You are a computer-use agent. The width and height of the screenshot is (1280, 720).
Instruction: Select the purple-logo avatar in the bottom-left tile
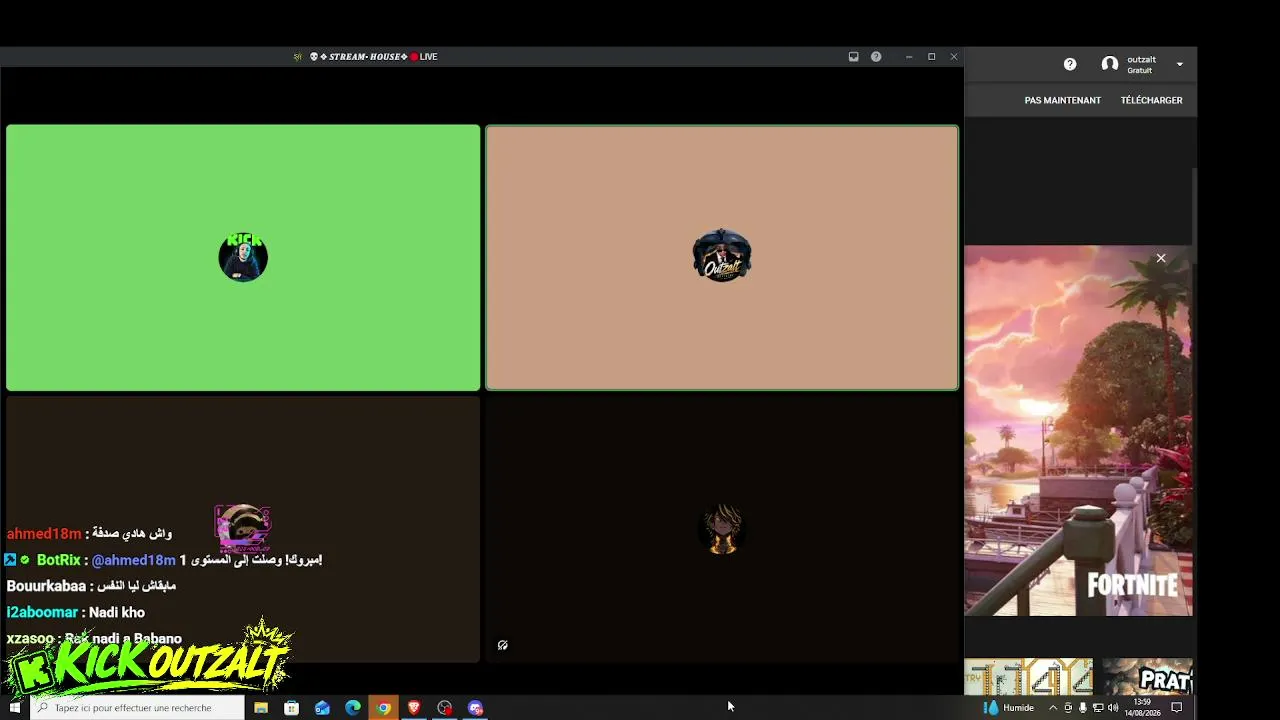(243, 529)
